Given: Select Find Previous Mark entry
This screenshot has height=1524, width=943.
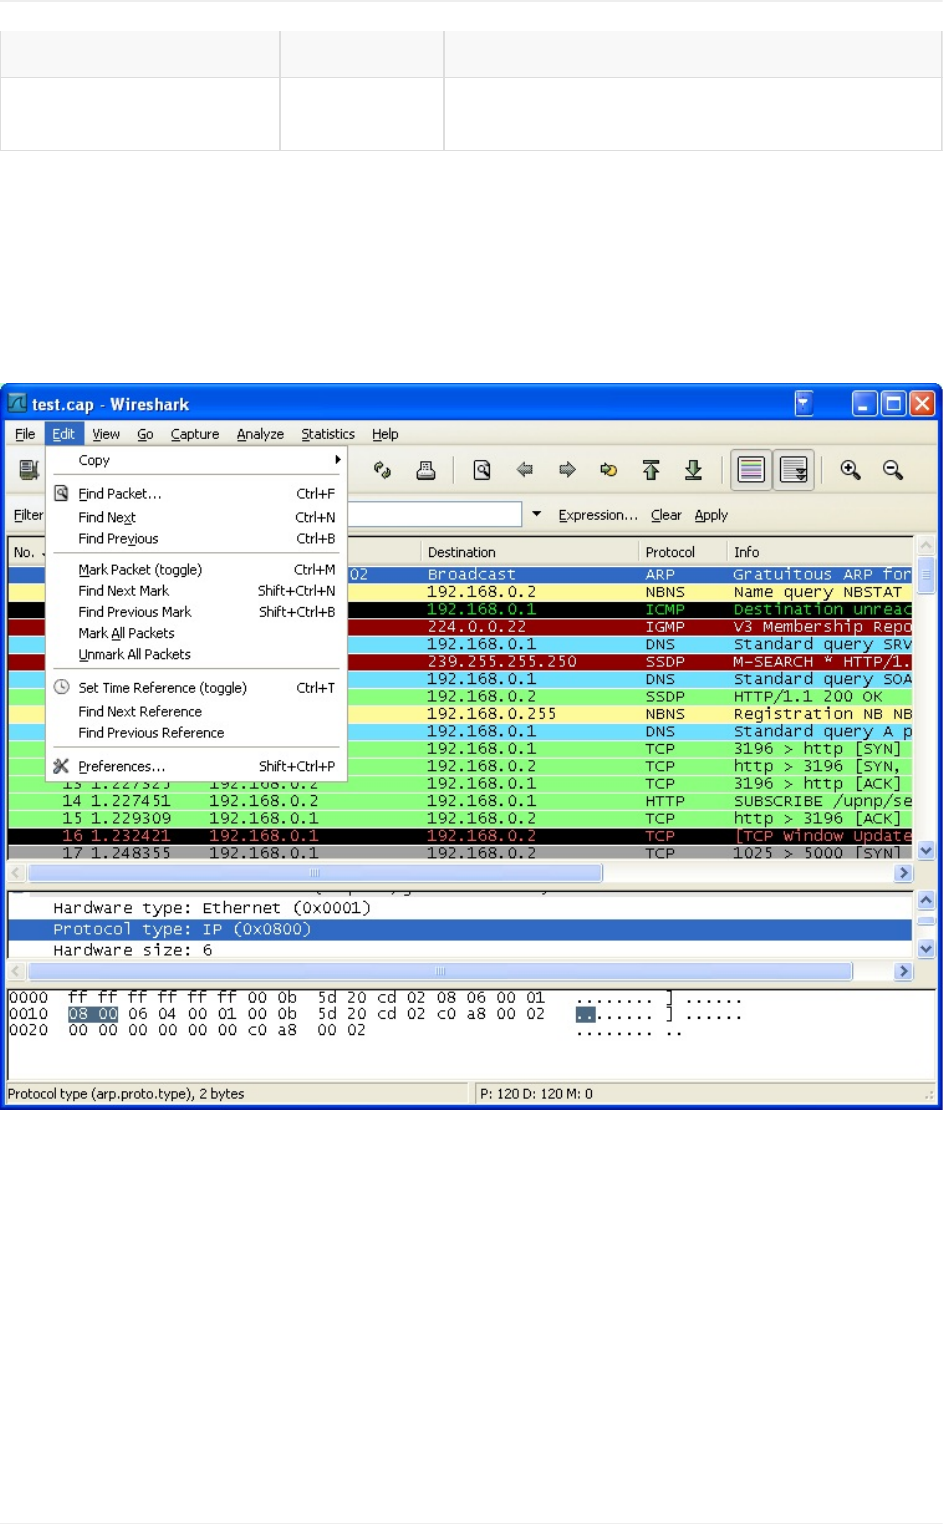Looking at the screenshot, I should point(197,612).
